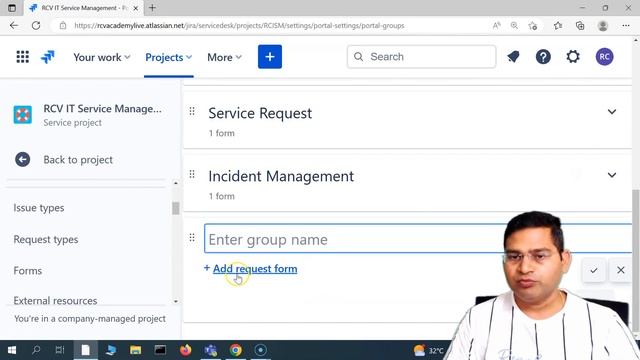
Task: Expand the Incident Management group
Action: [x=611, y=175]
